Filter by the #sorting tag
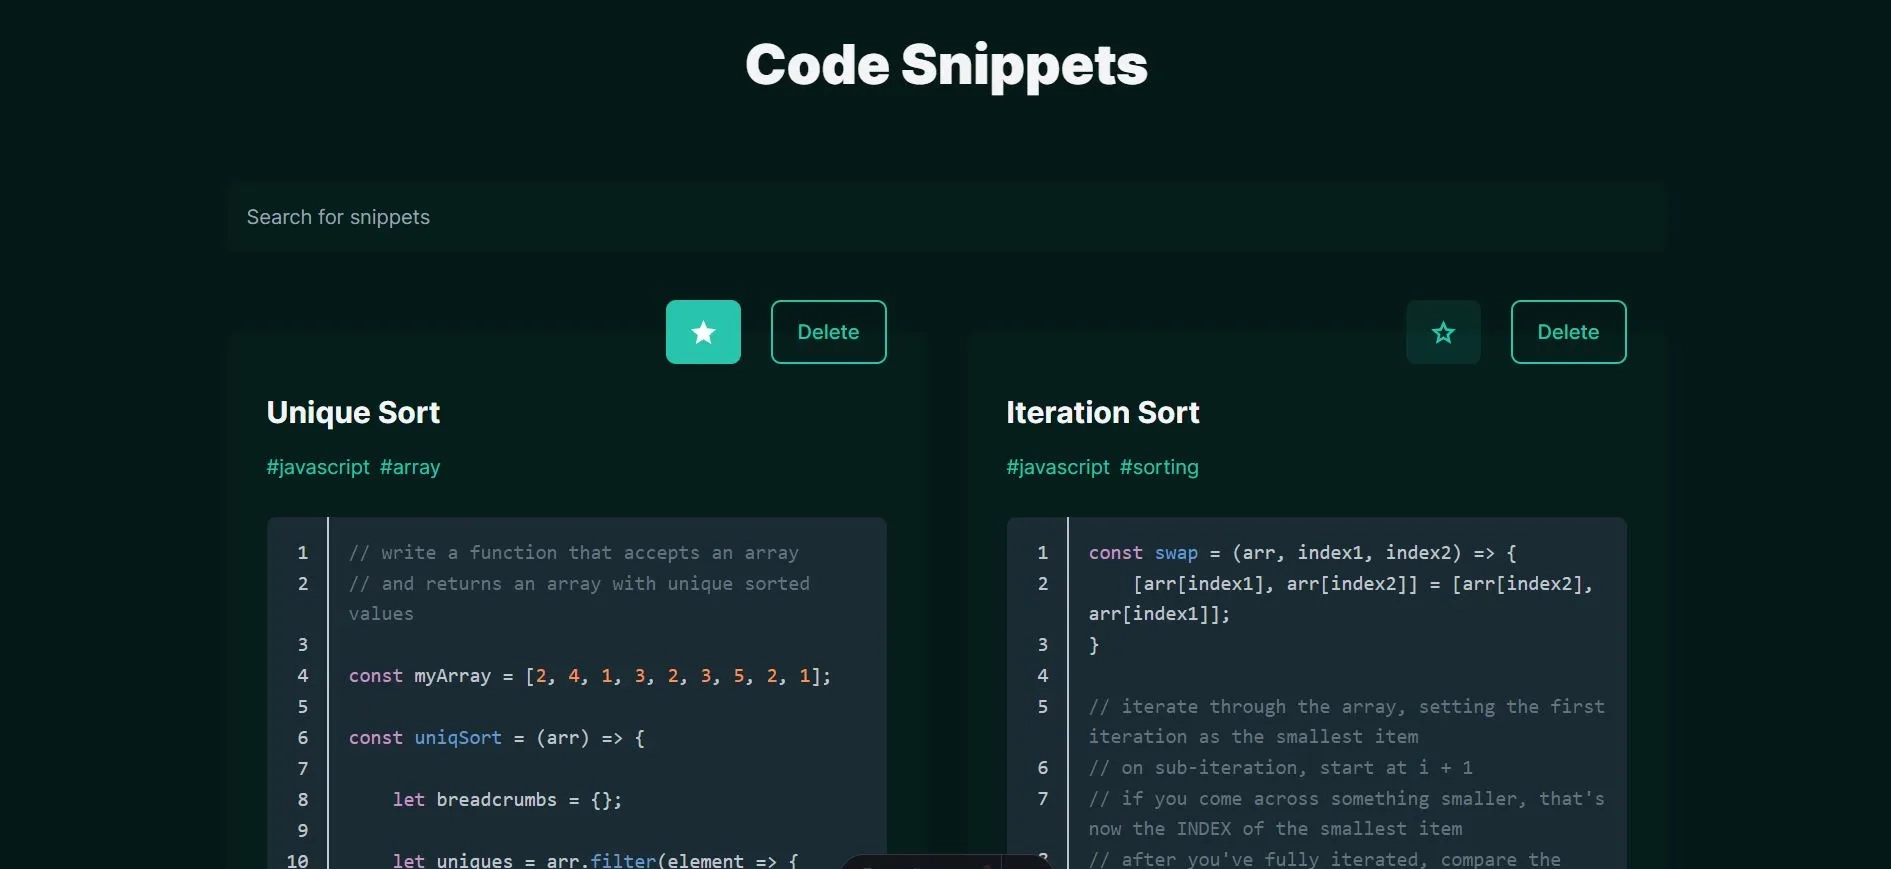Screen dimensions: 1891x869 point(1159,467)
